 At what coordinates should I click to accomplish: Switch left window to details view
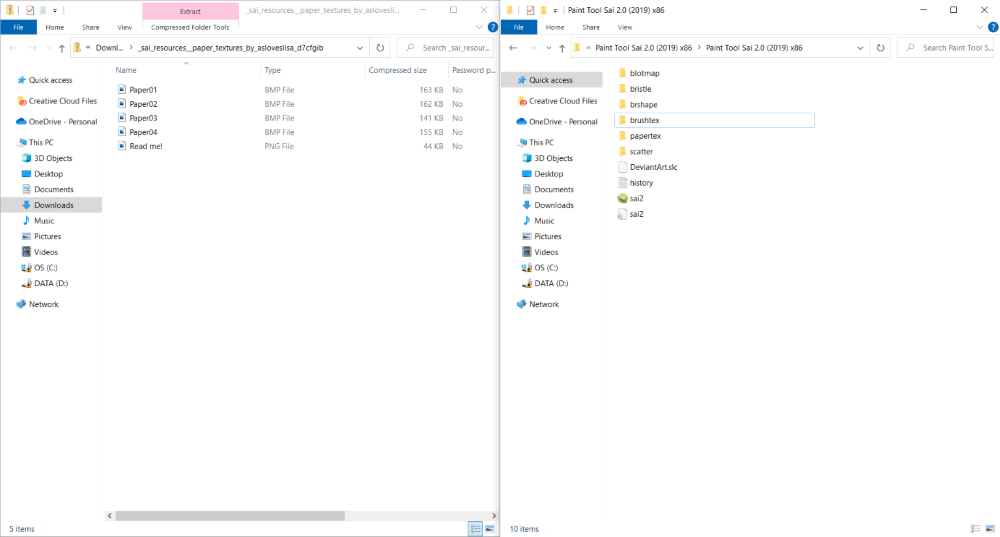475,528
